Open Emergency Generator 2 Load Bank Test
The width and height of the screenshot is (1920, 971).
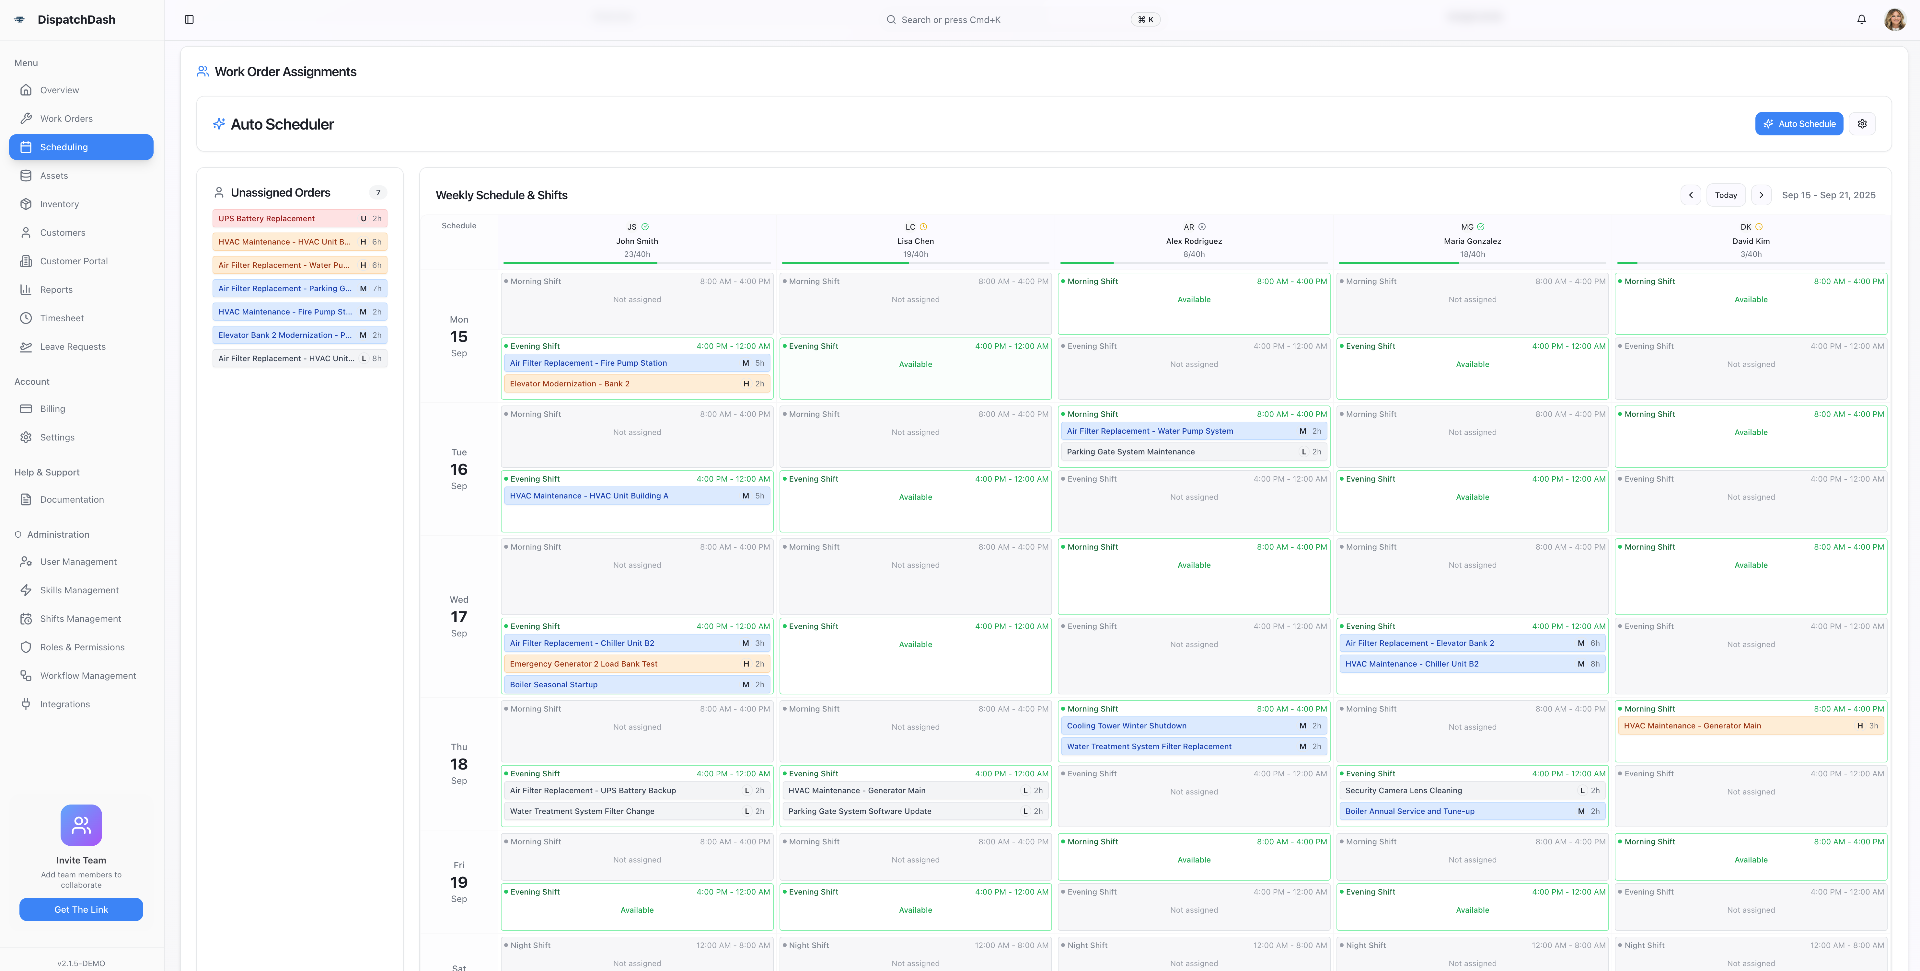pyautogui.click(x=637, y=664)
